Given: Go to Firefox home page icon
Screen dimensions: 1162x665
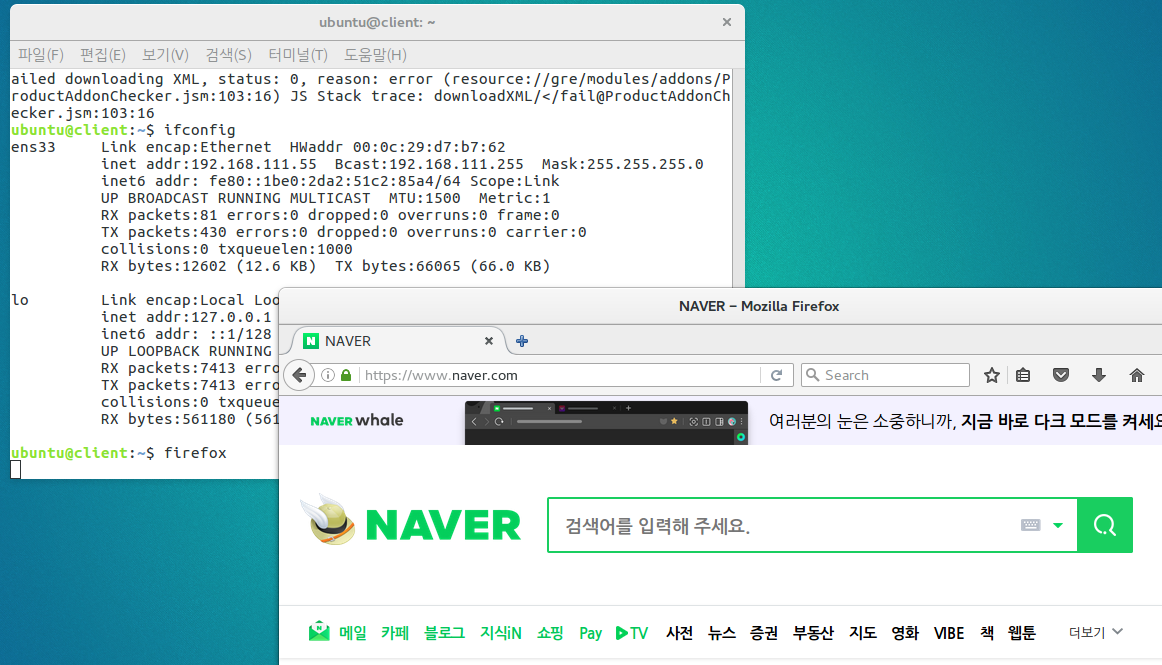Looking at the screenshot, I should tap(1137, 375).
